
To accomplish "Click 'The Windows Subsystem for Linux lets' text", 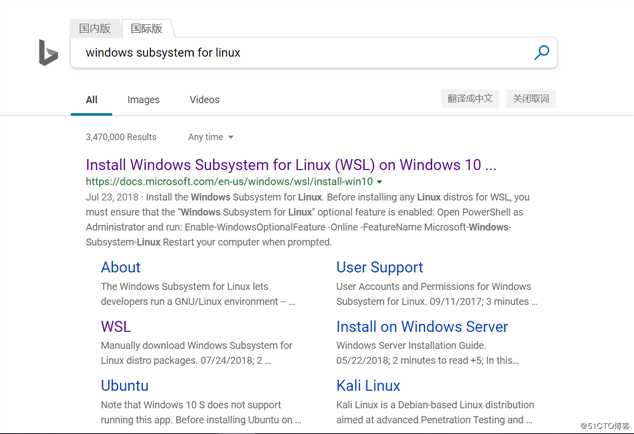I will [x=184, y=286].
